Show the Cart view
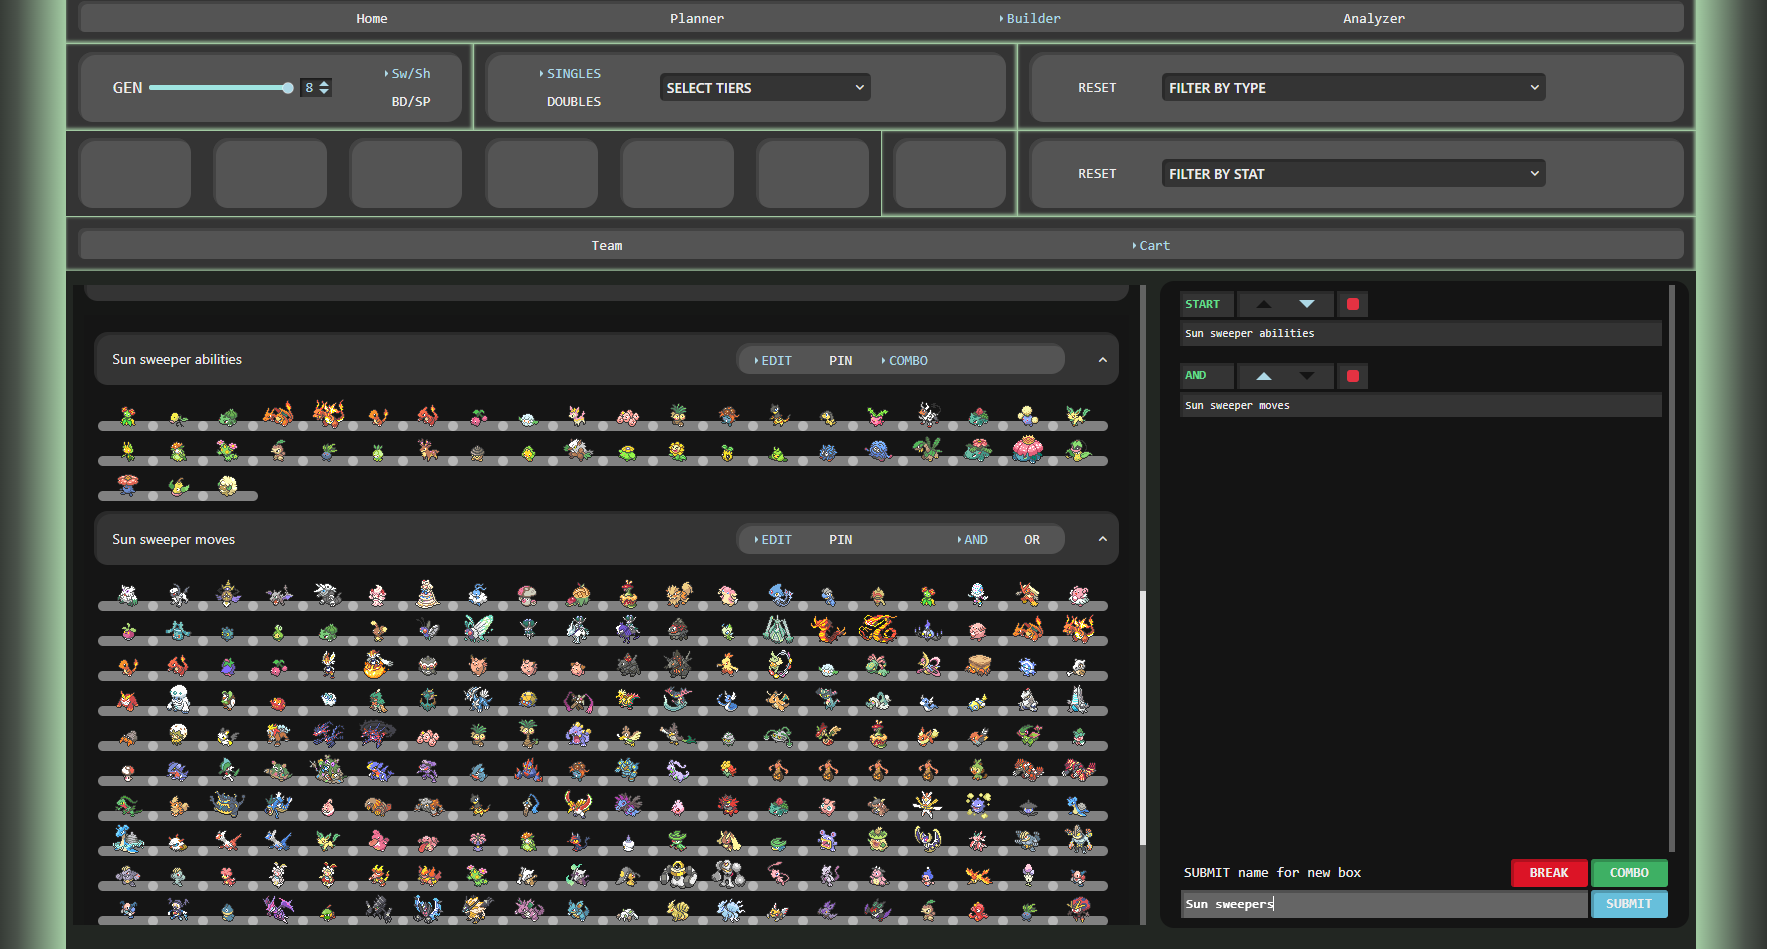Screen dimensions: 1767x949 pos(1154,246)
